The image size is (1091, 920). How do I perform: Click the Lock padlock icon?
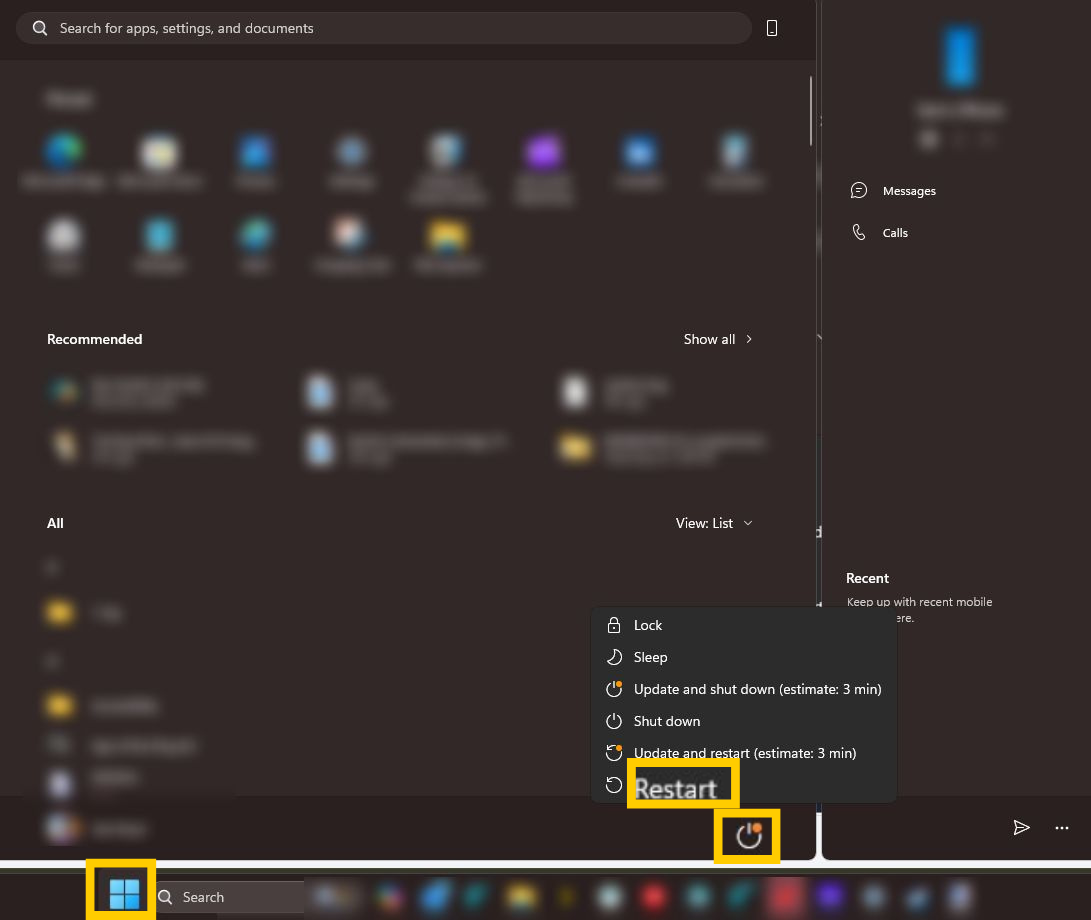(614, 625)
